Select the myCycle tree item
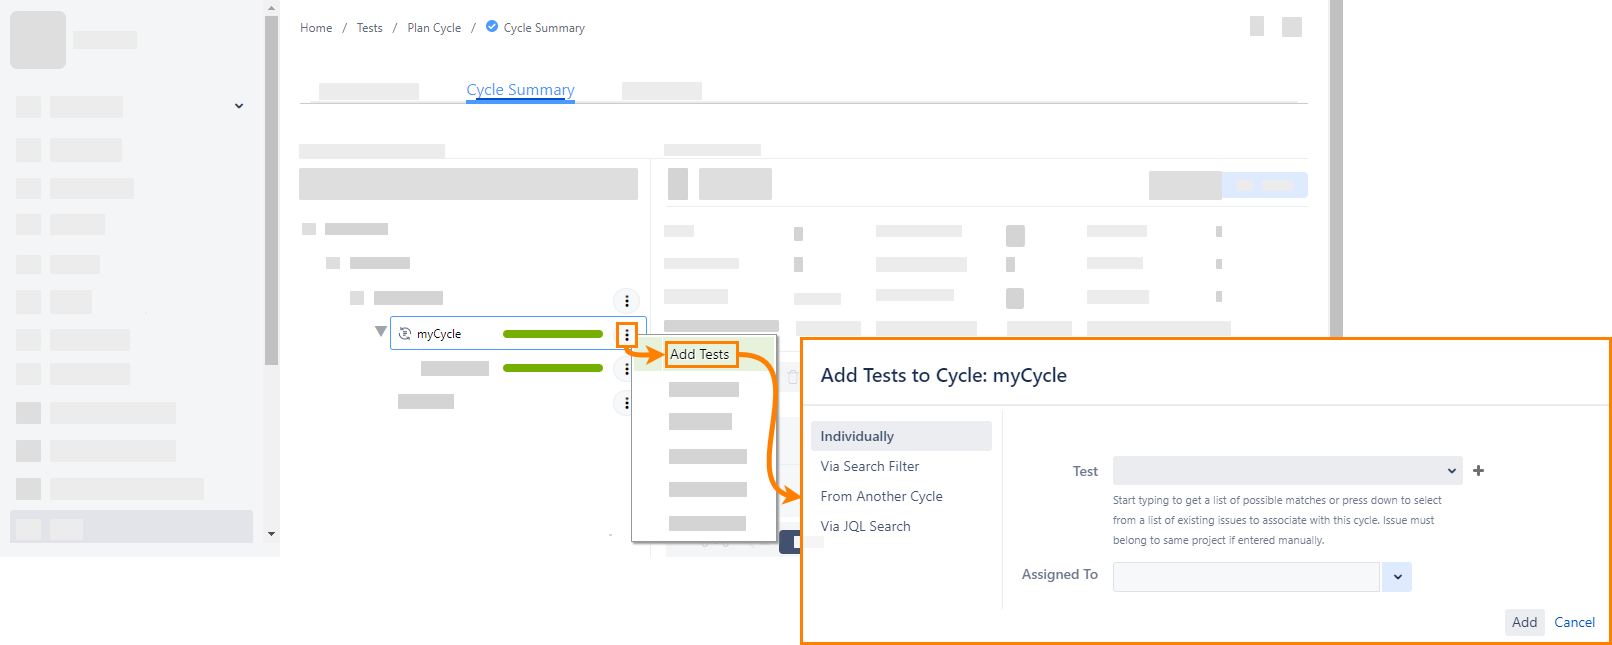The image size is (1612, 645). pyautogui.click(x=518, y=334)
